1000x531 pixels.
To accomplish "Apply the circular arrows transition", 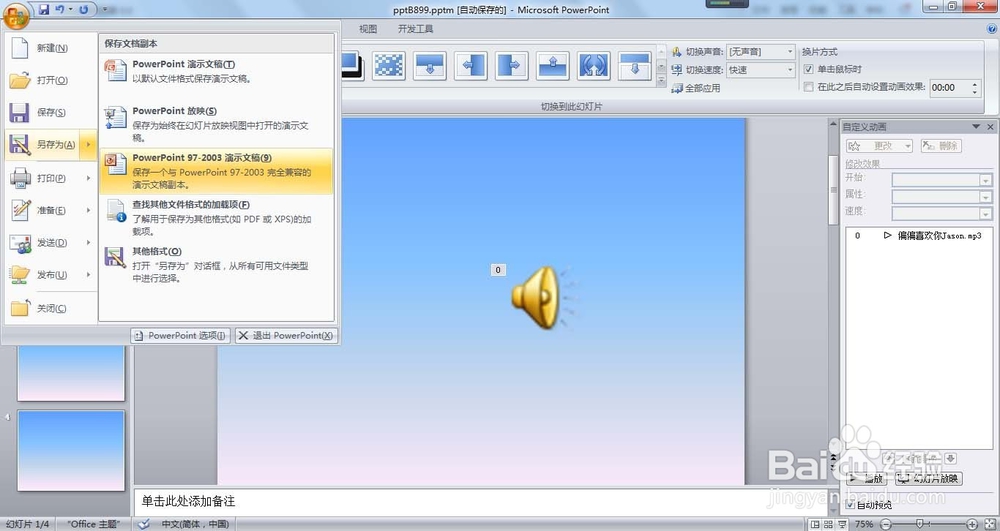I will tap(593, 65).
